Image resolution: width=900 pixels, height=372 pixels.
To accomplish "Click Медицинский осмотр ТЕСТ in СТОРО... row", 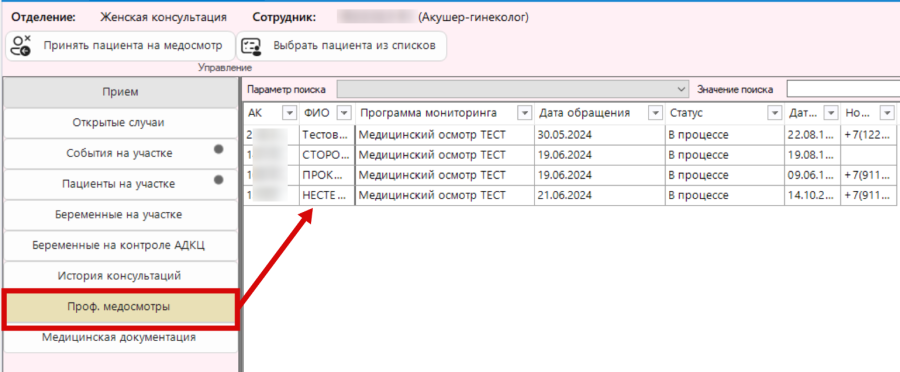I will pos(444,155).
